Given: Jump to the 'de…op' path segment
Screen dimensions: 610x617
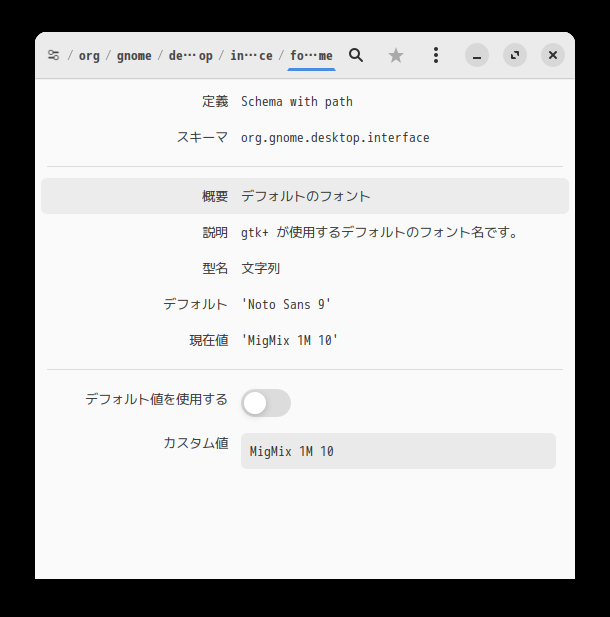Looking at the screenshot, I should pos(190,56).
